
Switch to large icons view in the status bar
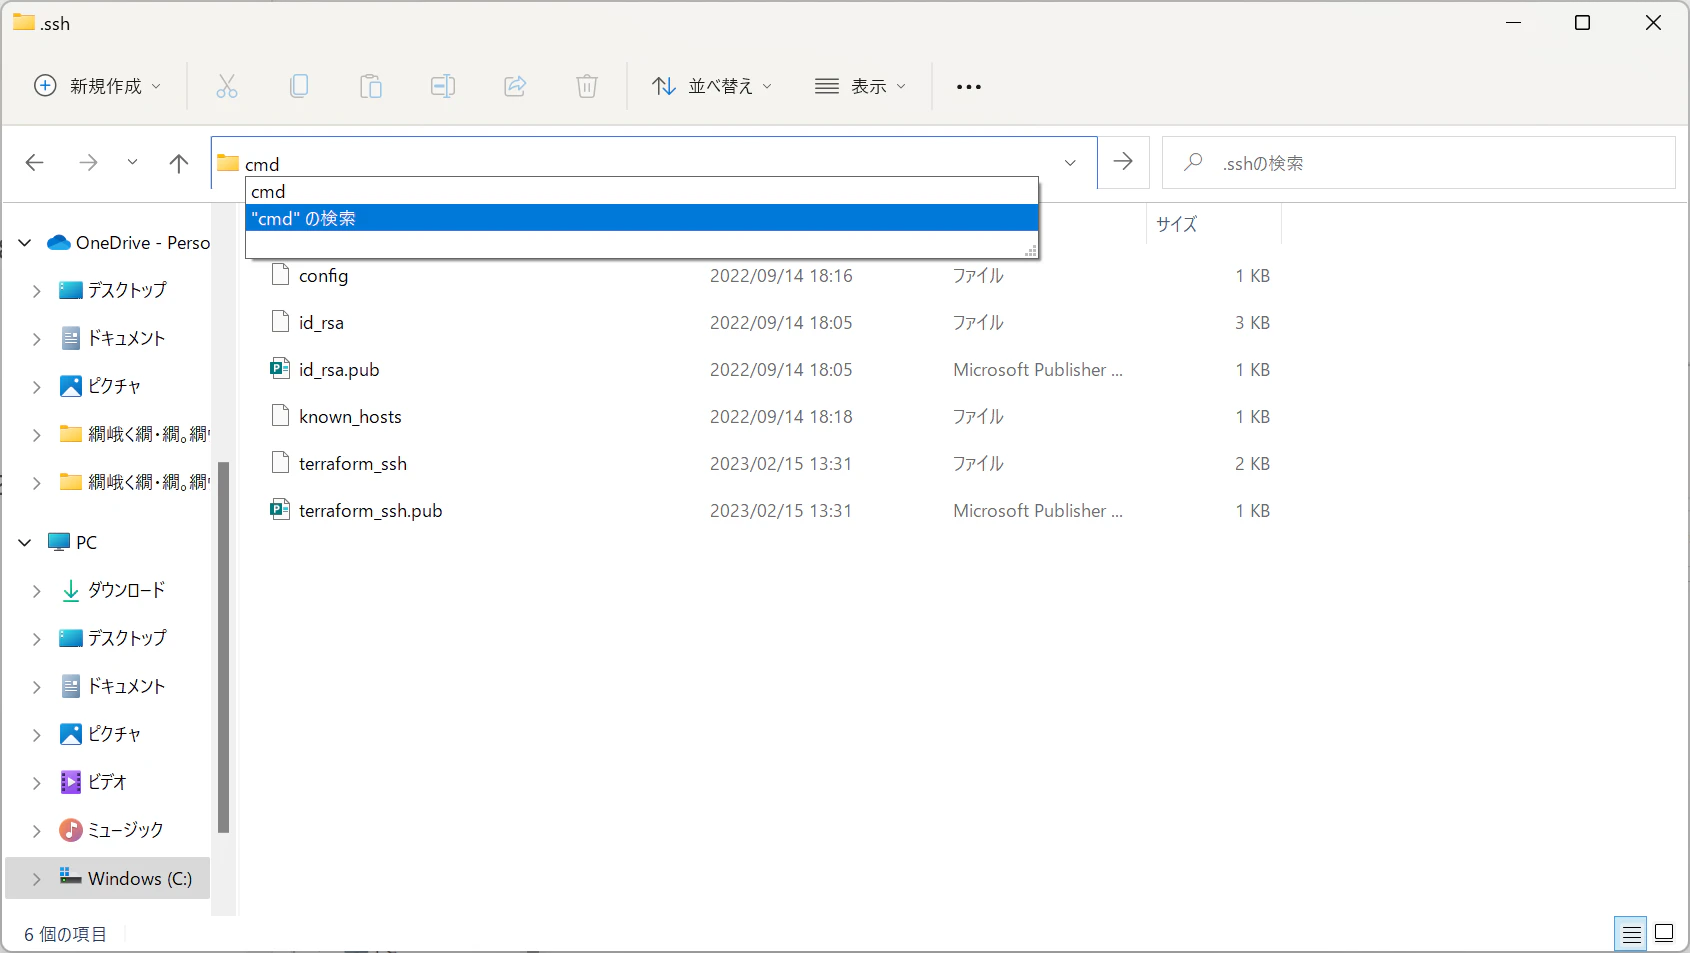coord(1664,934)
